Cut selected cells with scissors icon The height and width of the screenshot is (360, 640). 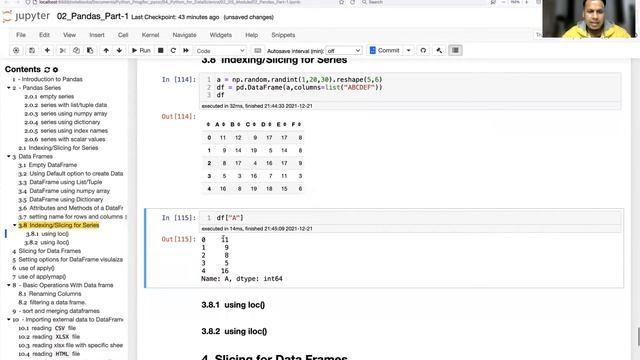pos(62,51)
